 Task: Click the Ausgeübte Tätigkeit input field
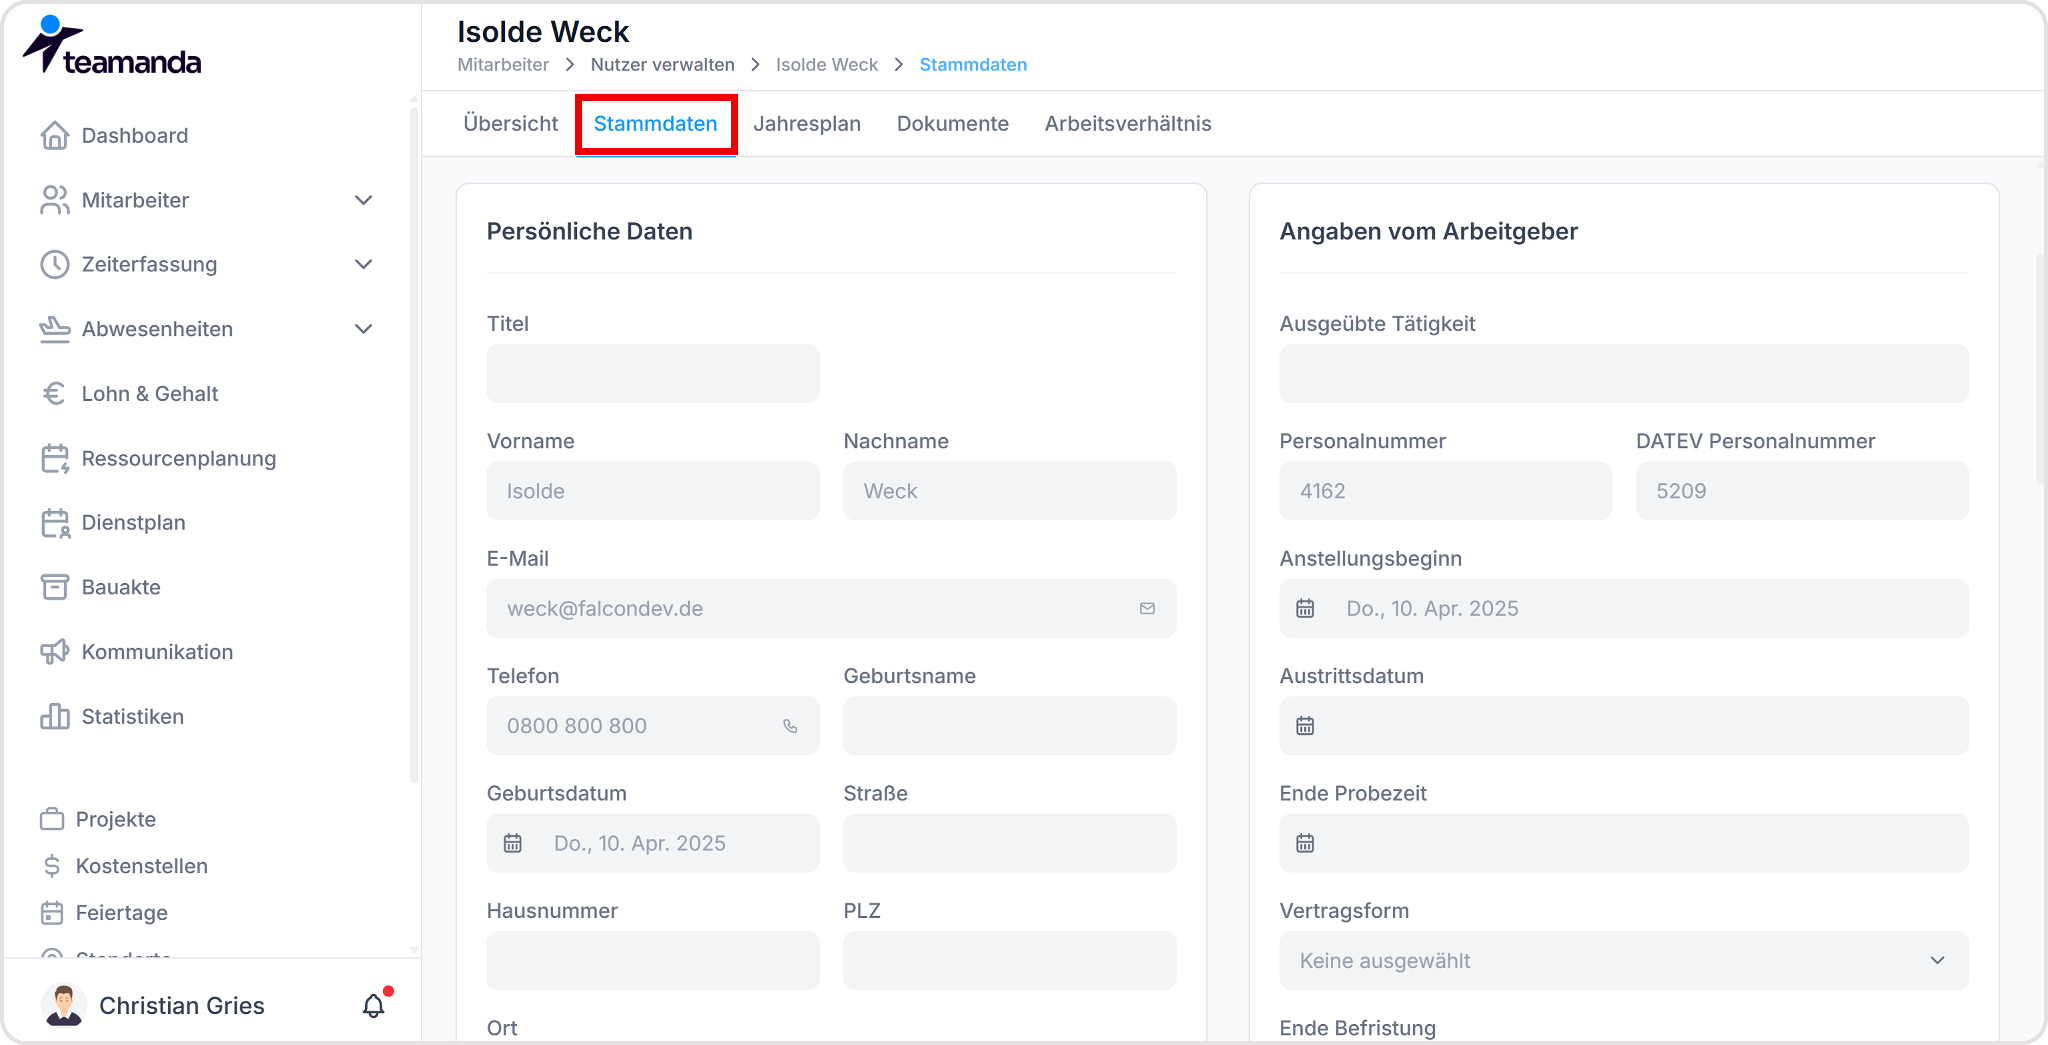1624,373
